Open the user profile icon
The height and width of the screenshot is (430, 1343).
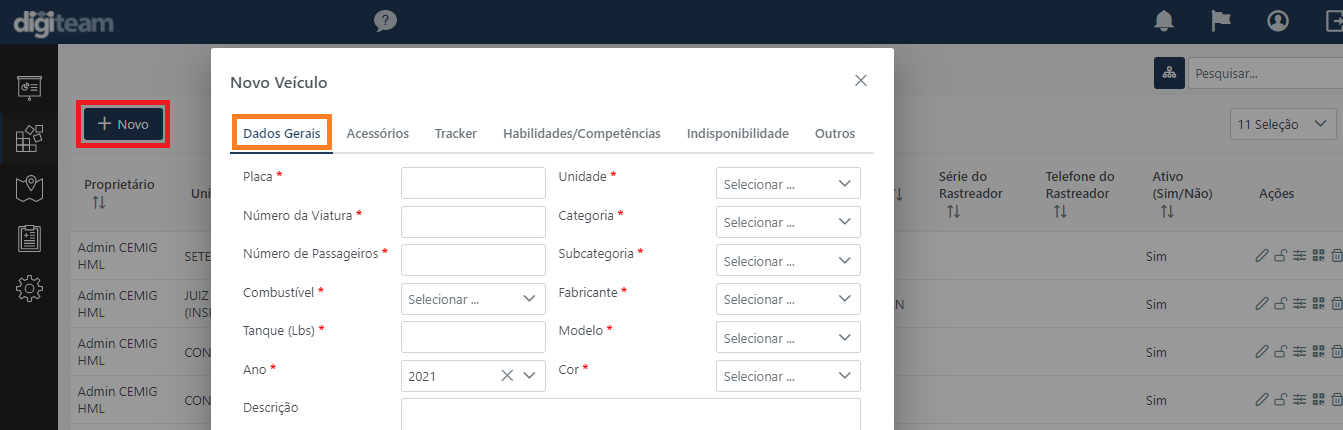(1278, 21)
